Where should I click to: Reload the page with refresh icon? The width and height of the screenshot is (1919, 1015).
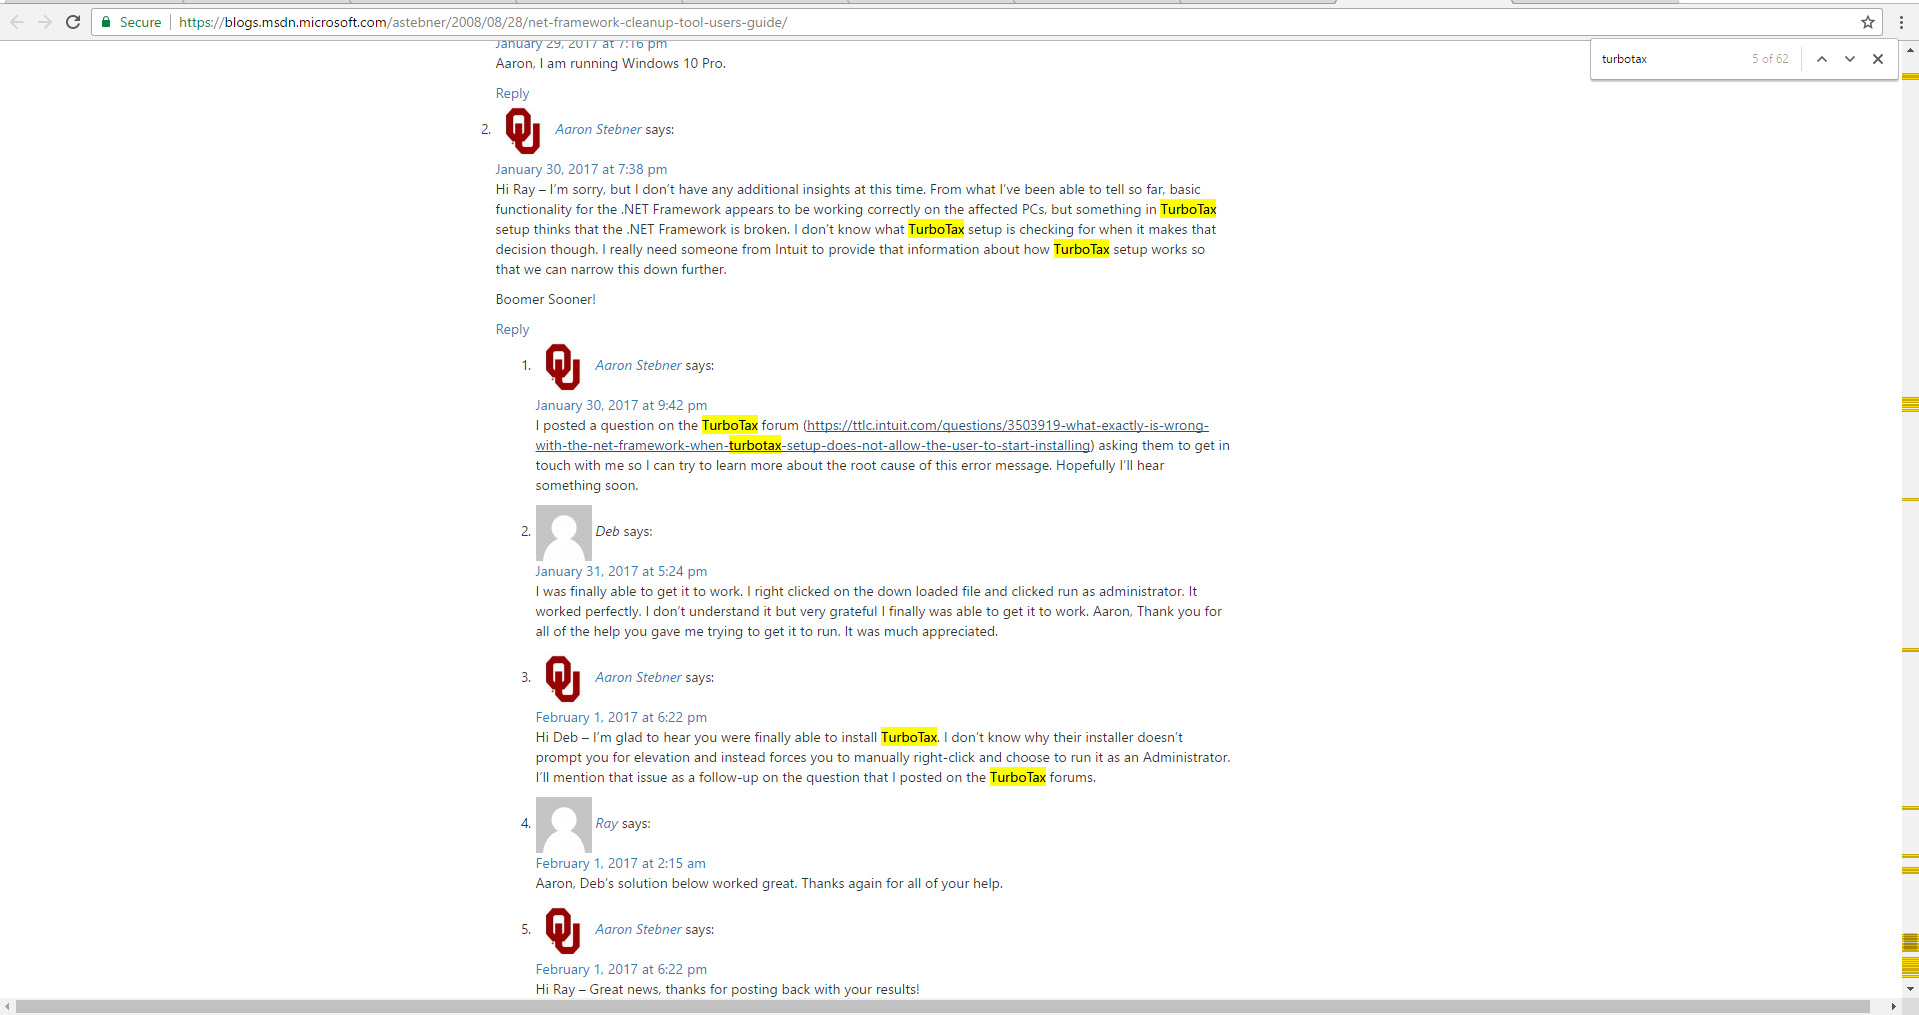click(x=73, y=22)
